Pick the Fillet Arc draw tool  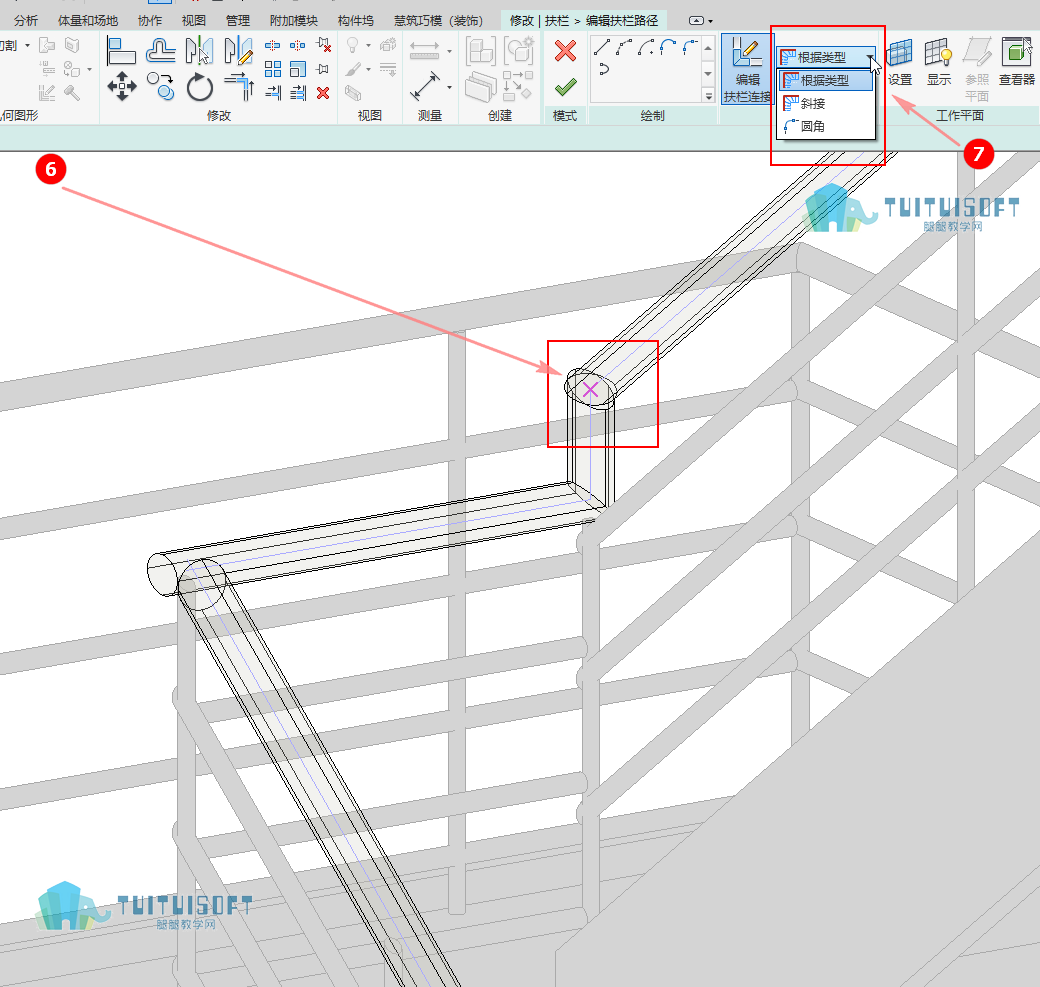coord(690,46)
